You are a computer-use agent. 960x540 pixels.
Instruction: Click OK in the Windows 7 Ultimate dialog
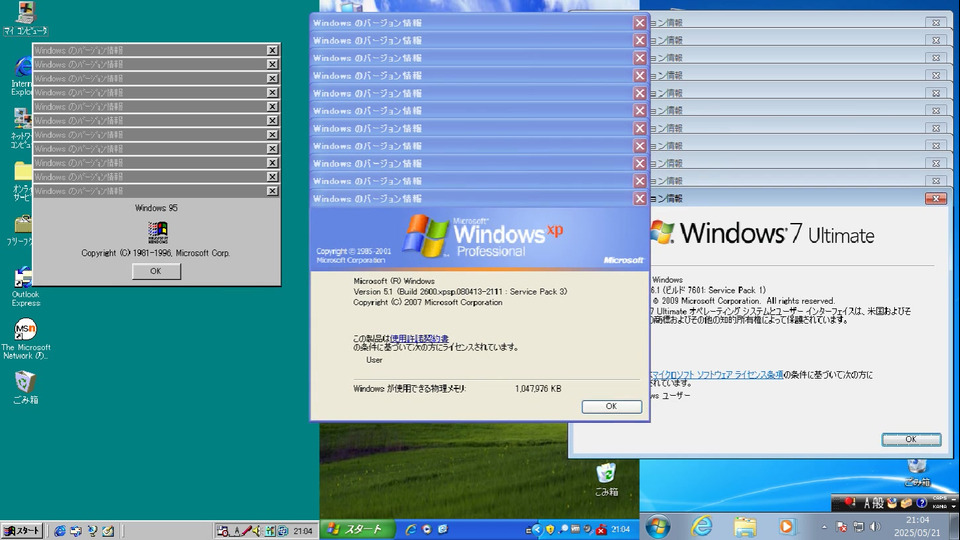click(911, 439)
